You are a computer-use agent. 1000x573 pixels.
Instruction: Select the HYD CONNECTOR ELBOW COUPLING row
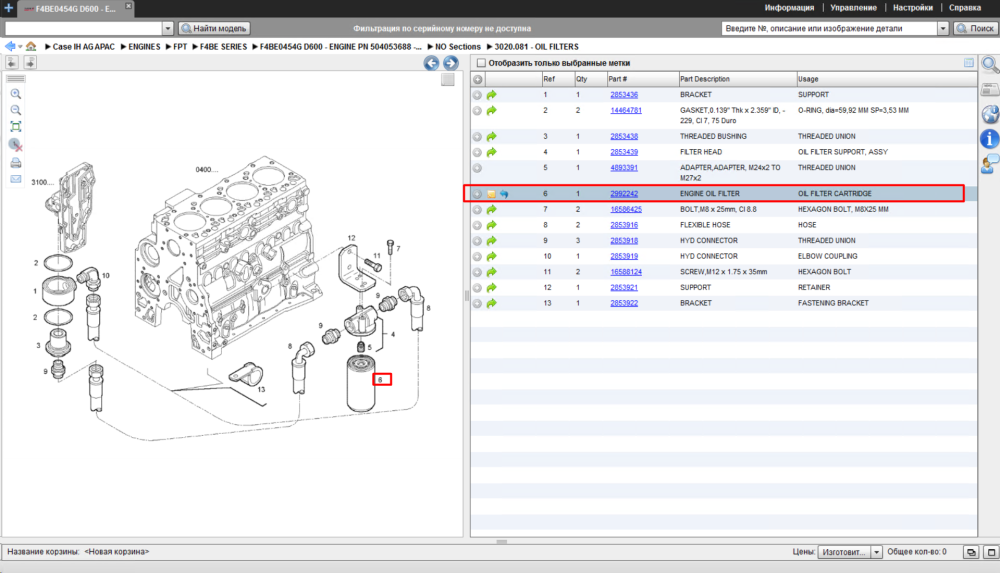coord(724,257)
